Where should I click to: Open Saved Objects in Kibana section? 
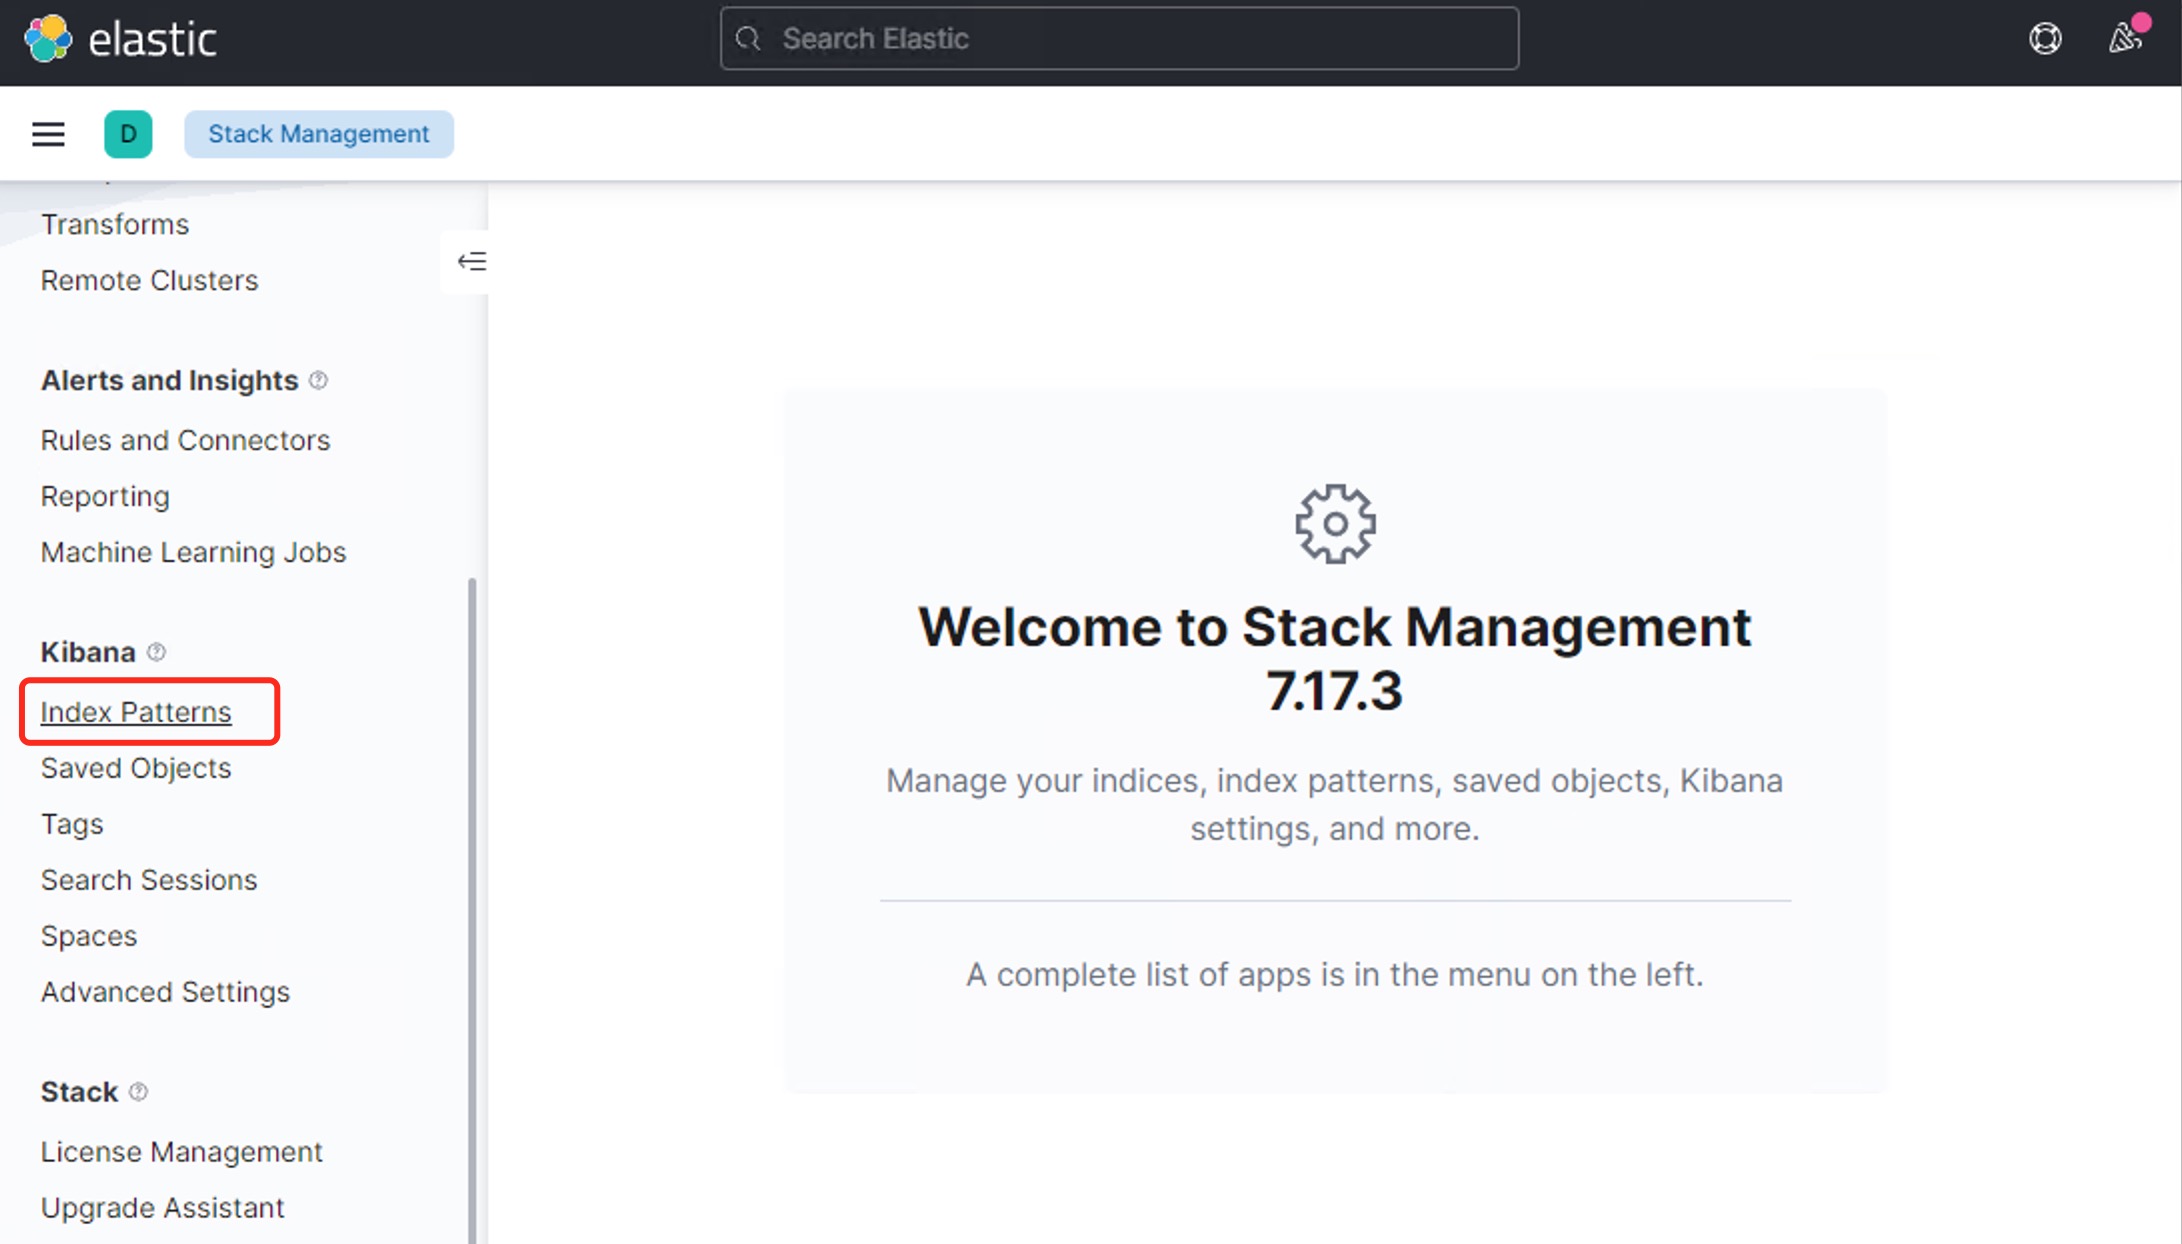click(136, 768)
